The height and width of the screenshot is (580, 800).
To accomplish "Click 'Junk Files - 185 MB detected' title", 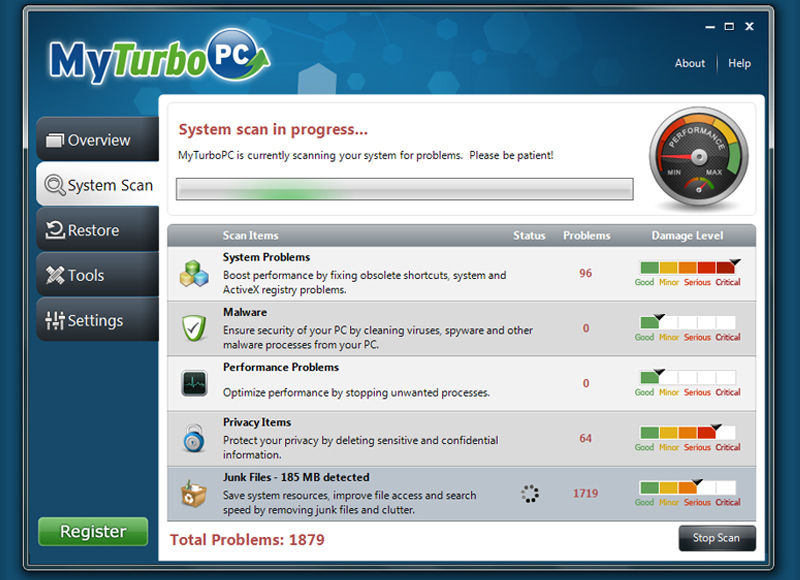I will 296,477.
